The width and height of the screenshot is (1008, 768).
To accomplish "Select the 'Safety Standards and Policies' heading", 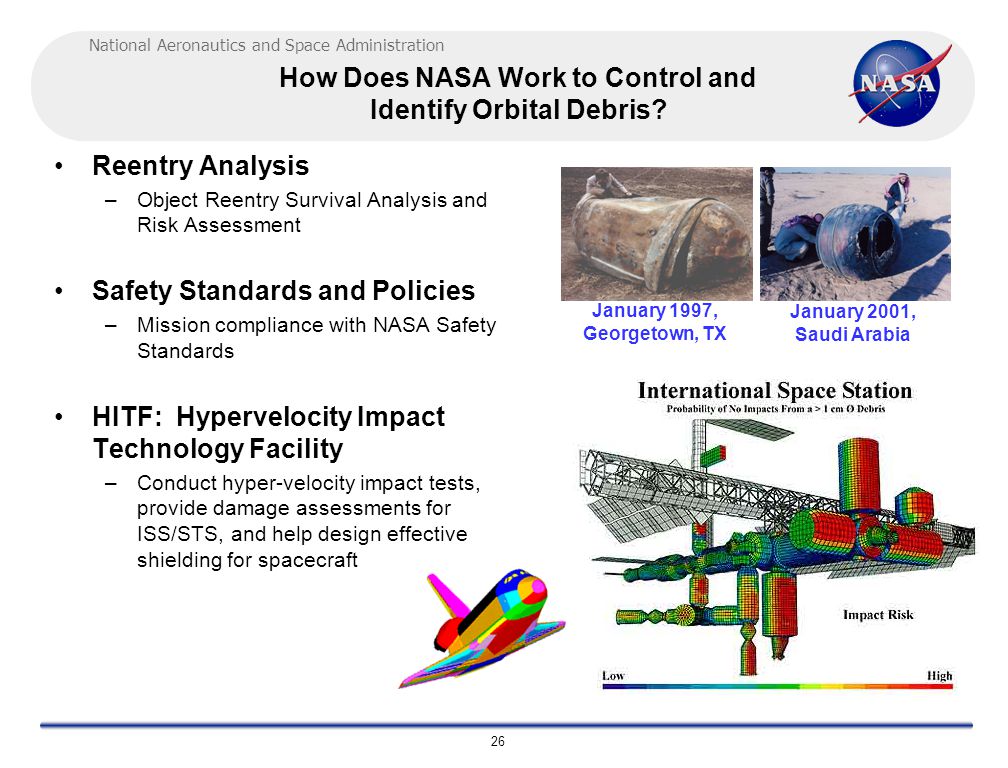I will [x=284, y=290].
